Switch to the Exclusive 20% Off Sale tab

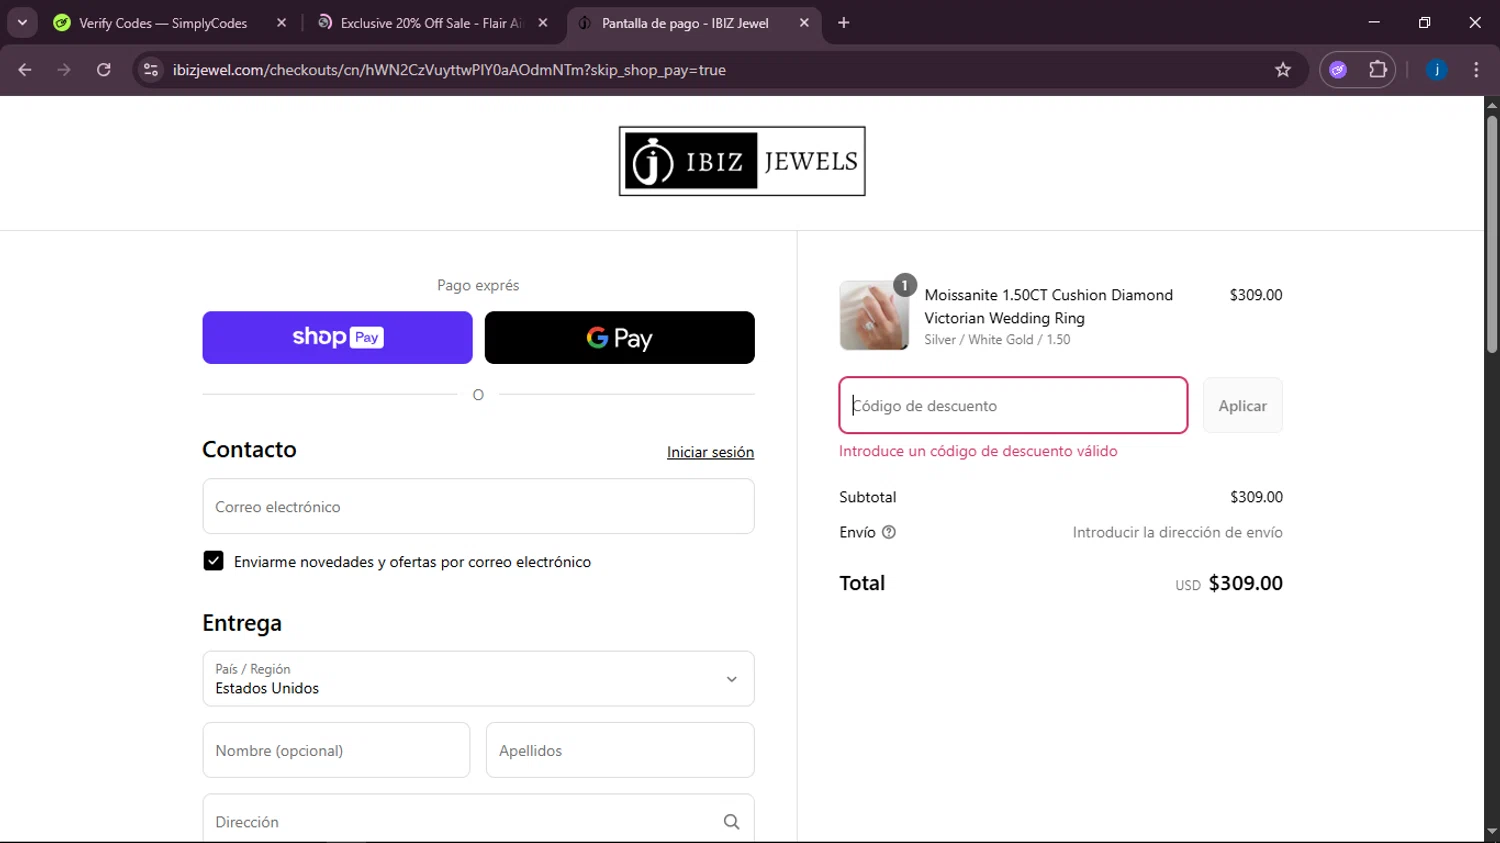[x=431, y=23]
